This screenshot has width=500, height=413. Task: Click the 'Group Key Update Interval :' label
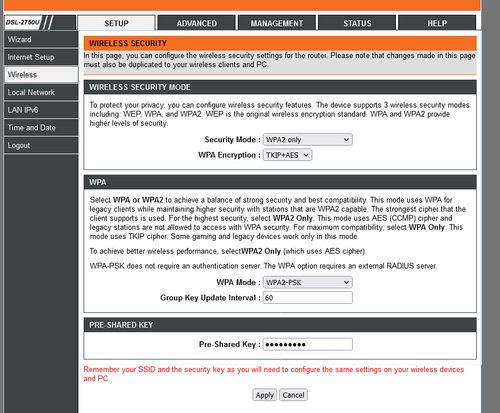[x=210, y=298]
